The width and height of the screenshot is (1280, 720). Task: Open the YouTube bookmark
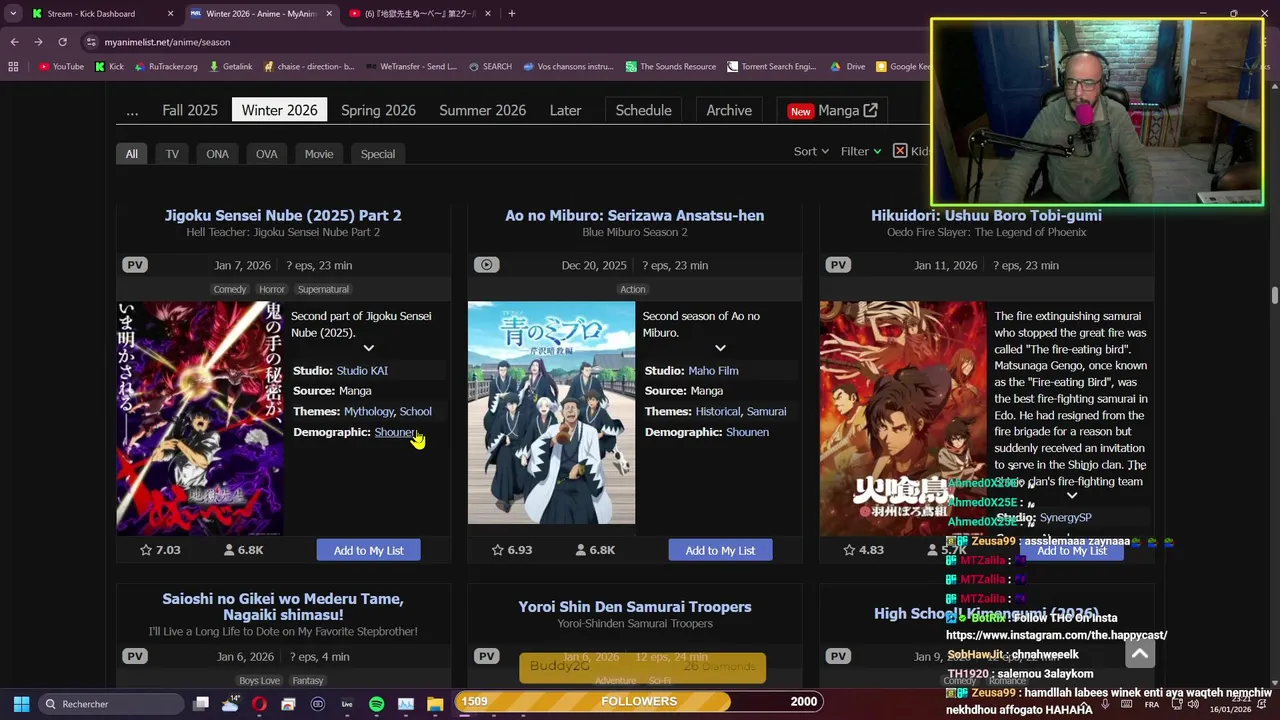click(61, 67)
